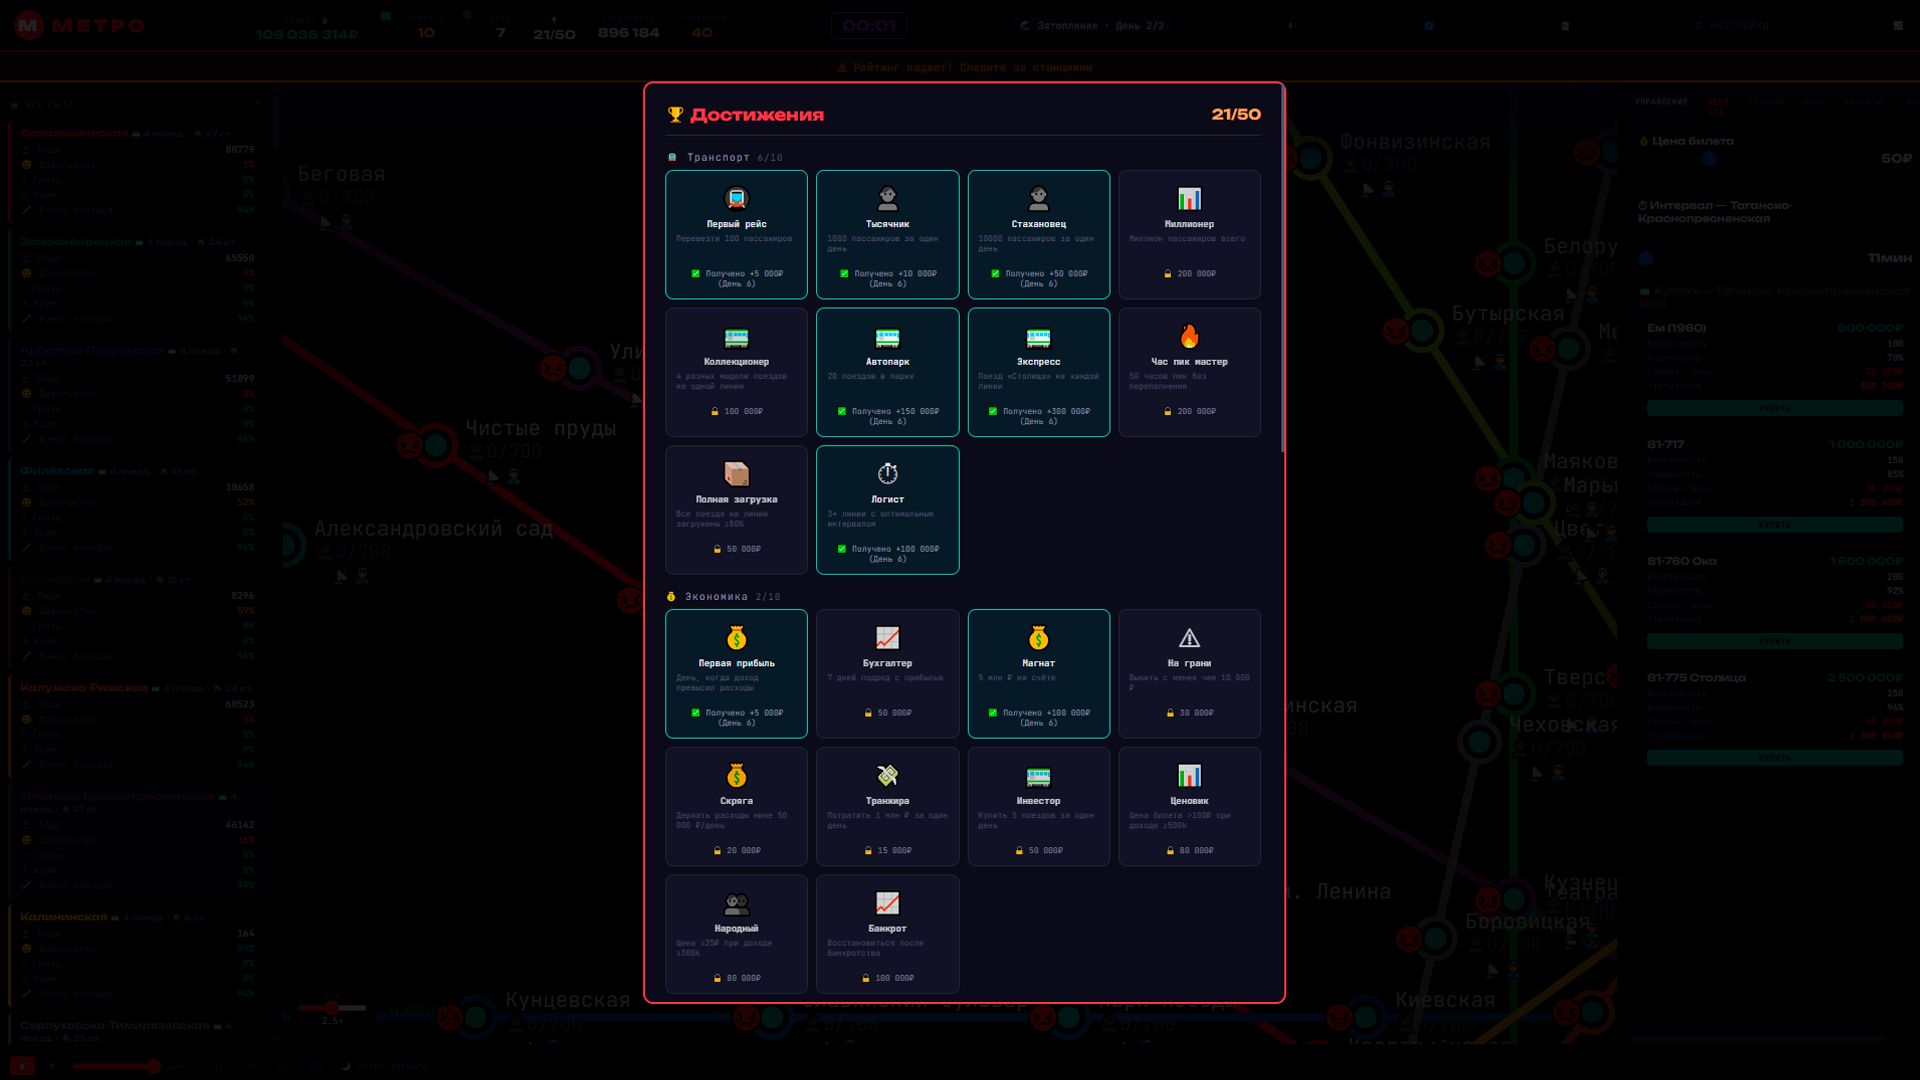Click the green checkmark on Автопарк
The width and height of the screenshot is (1920, 1080).
841,411
